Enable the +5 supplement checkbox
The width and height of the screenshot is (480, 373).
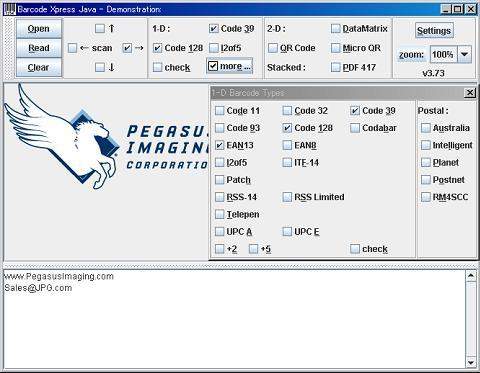253,249
